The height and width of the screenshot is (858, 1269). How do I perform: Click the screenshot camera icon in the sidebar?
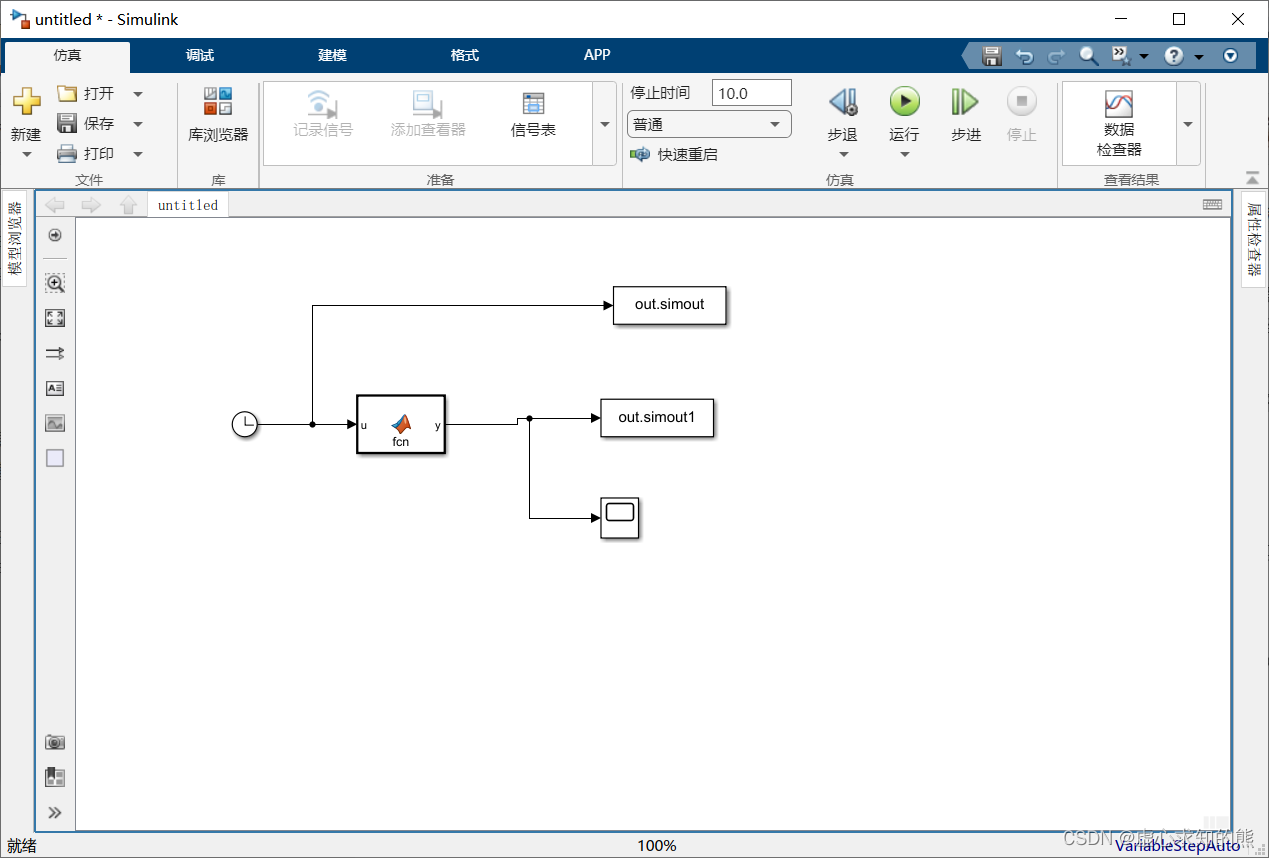tap(55, 742)
